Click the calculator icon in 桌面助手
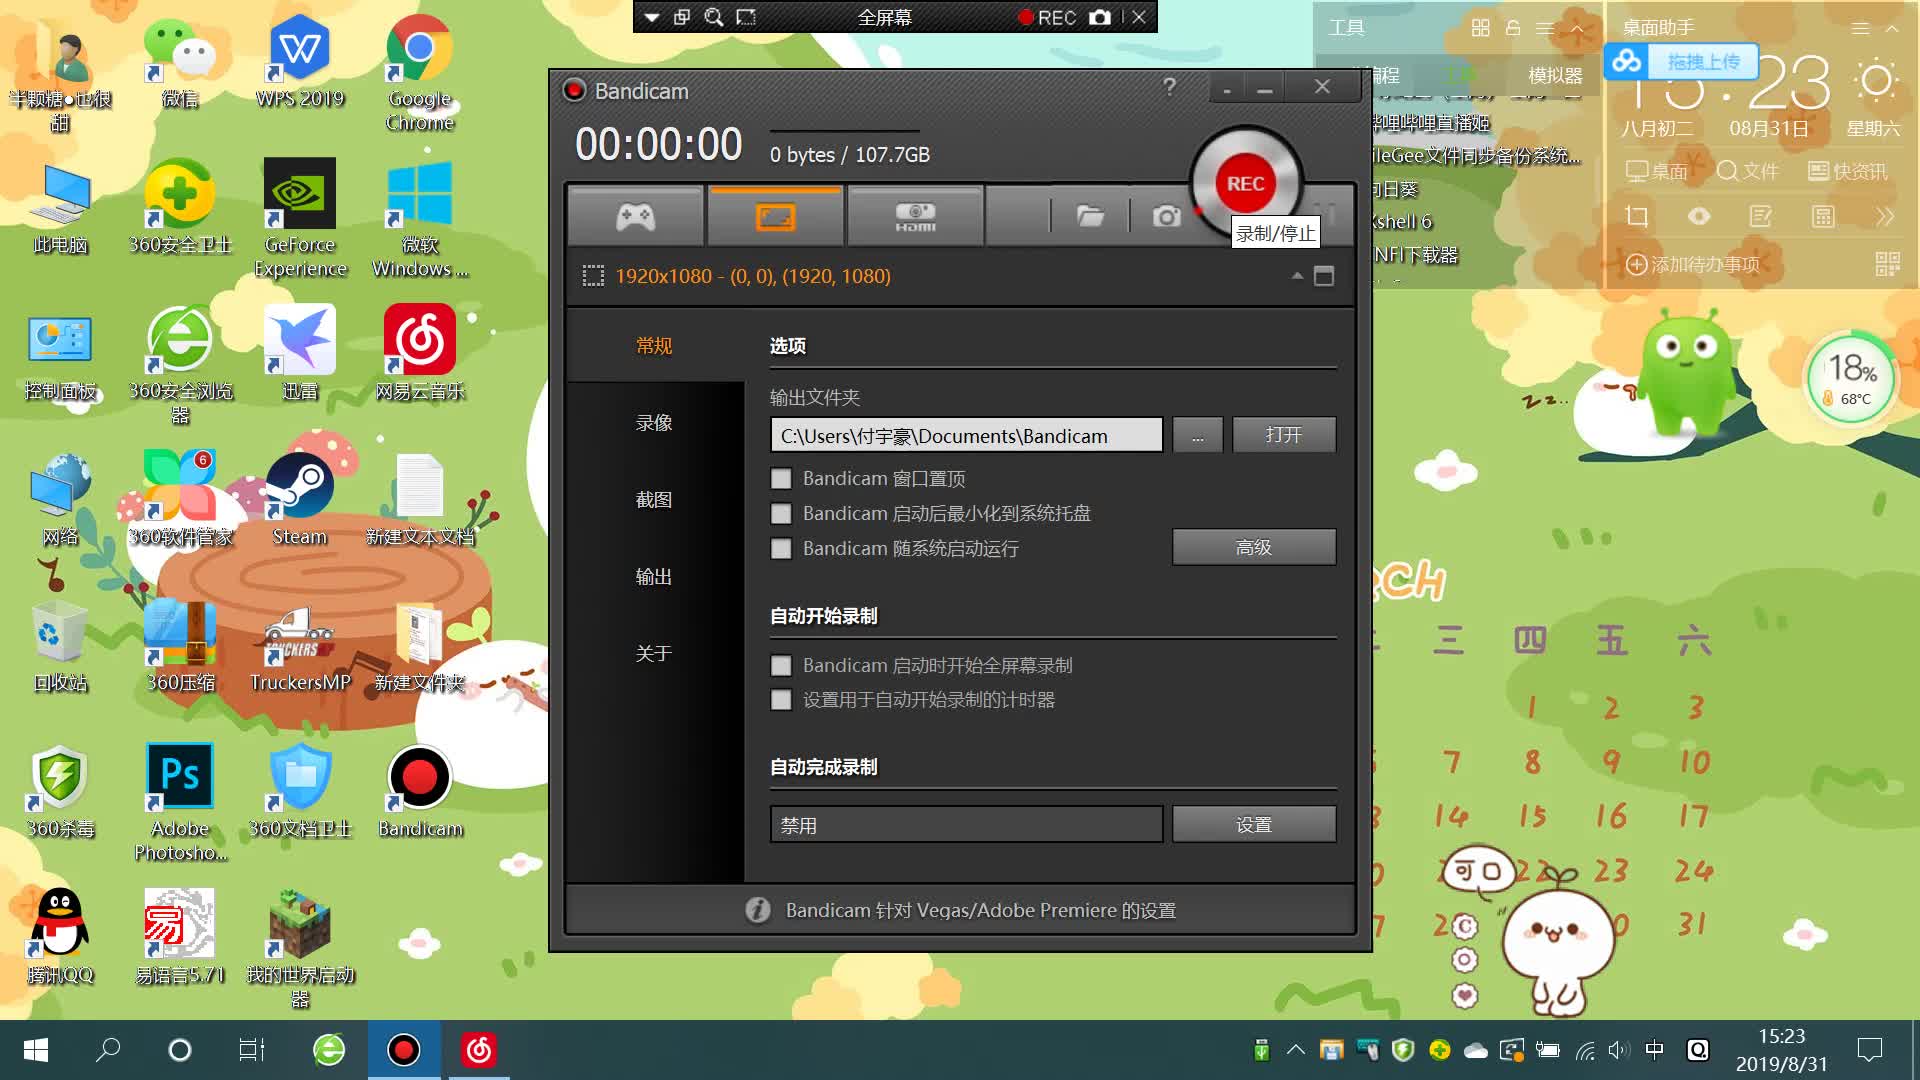1920x1080 pixels. tap(1823, 216)
